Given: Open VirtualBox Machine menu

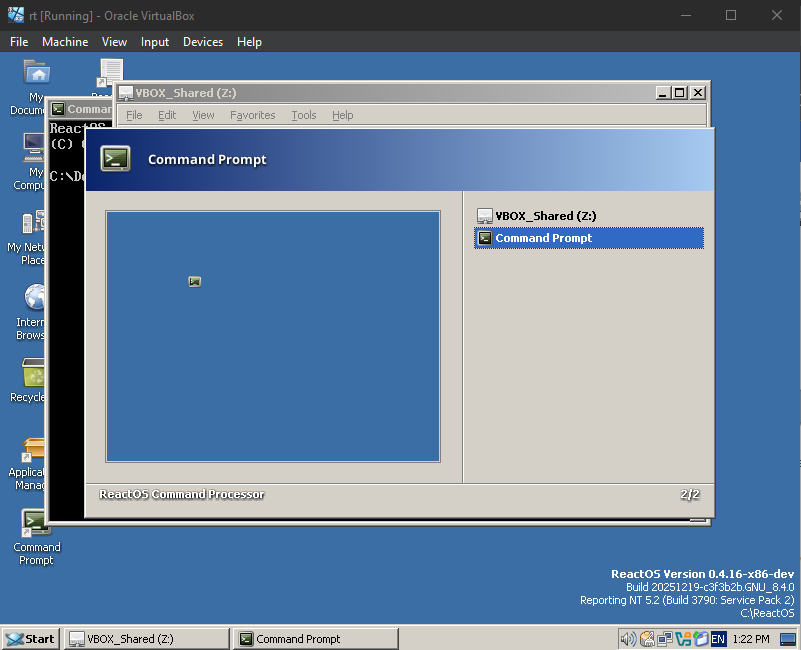Looking at the screenshot, I should click(65, 42).
